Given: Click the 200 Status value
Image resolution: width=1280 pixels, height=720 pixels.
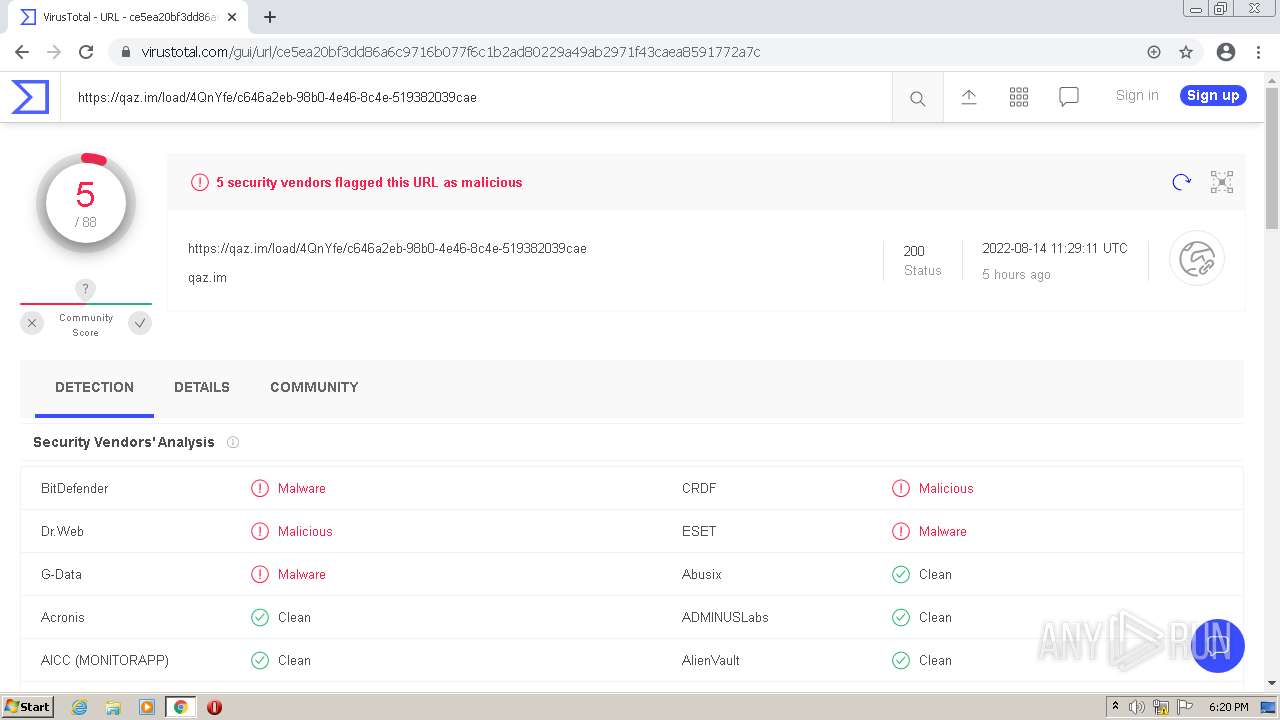Looking at the screenshot, I should pos(914,251).
